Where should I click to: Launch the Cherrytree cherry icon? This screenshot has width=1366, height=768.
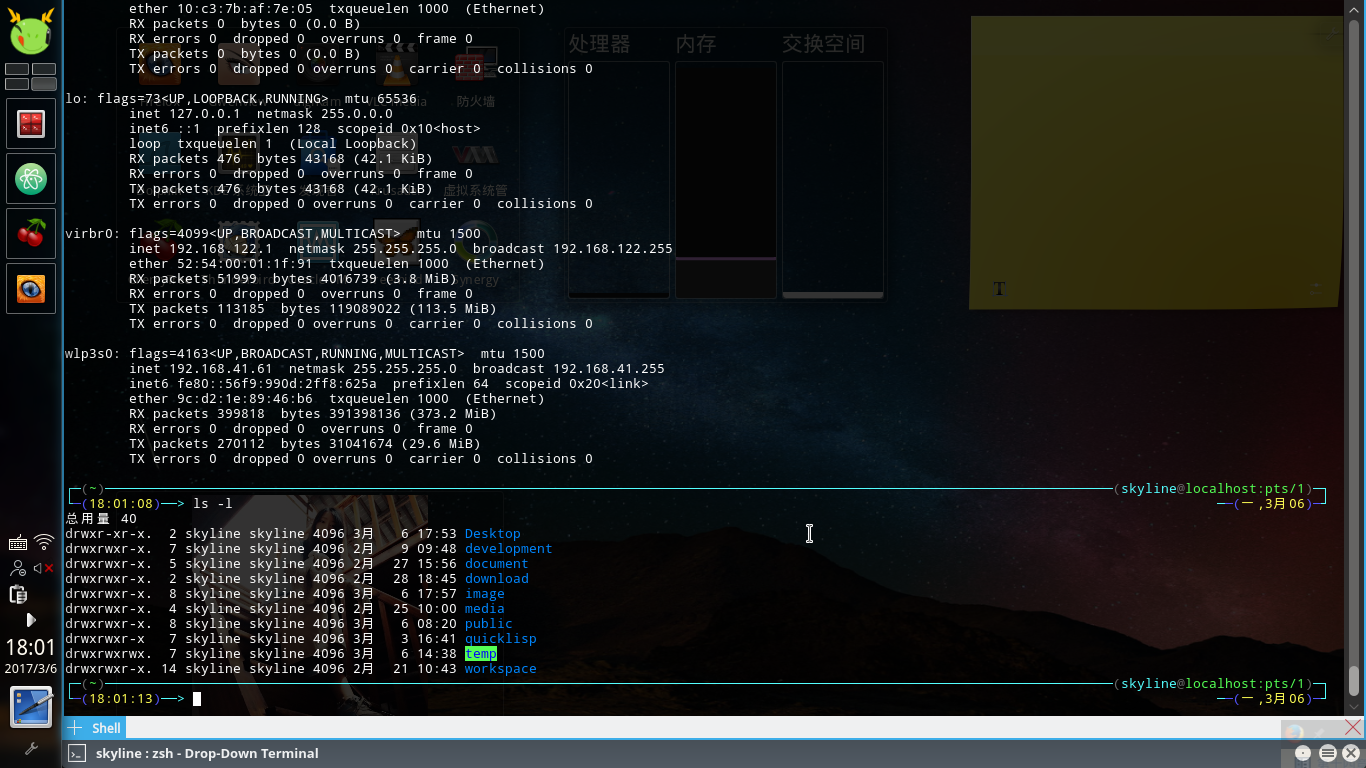[x=31, y=234]
